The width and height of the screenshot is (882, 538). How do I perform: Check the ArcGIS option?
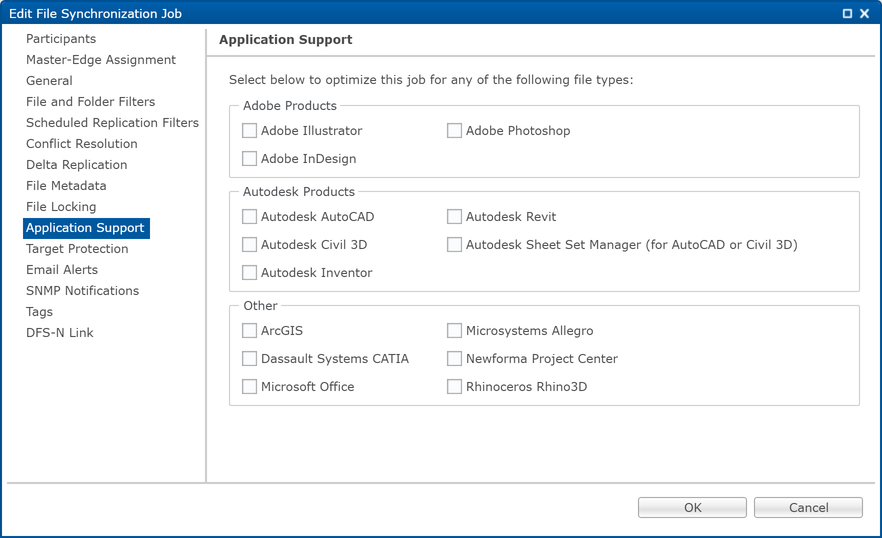249,331
